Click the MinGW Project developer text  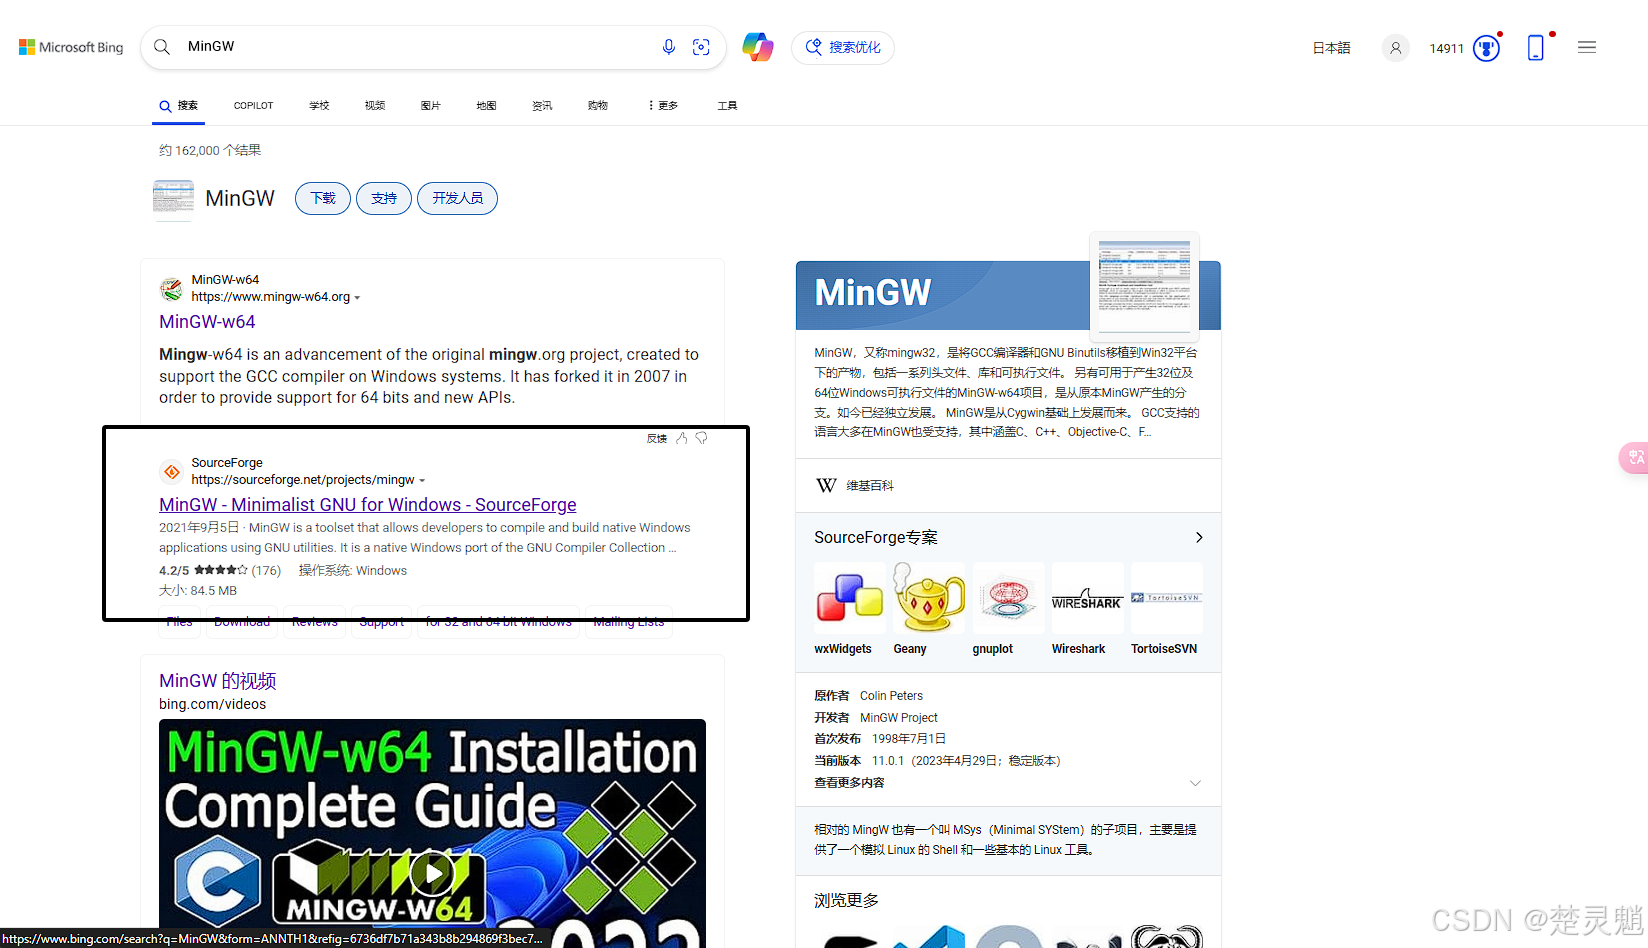899,718
